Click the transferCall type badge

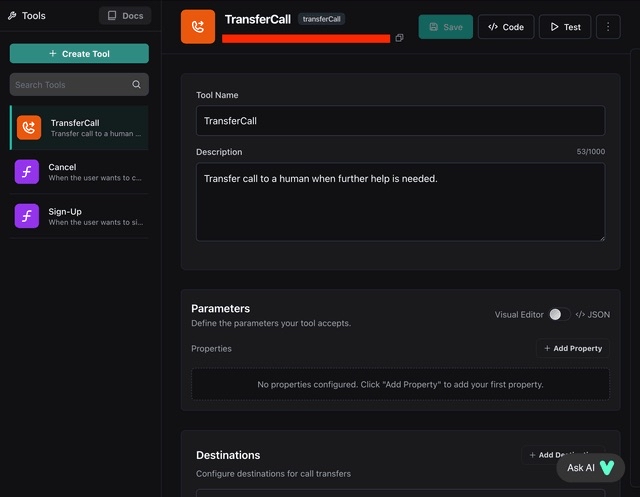322,19
